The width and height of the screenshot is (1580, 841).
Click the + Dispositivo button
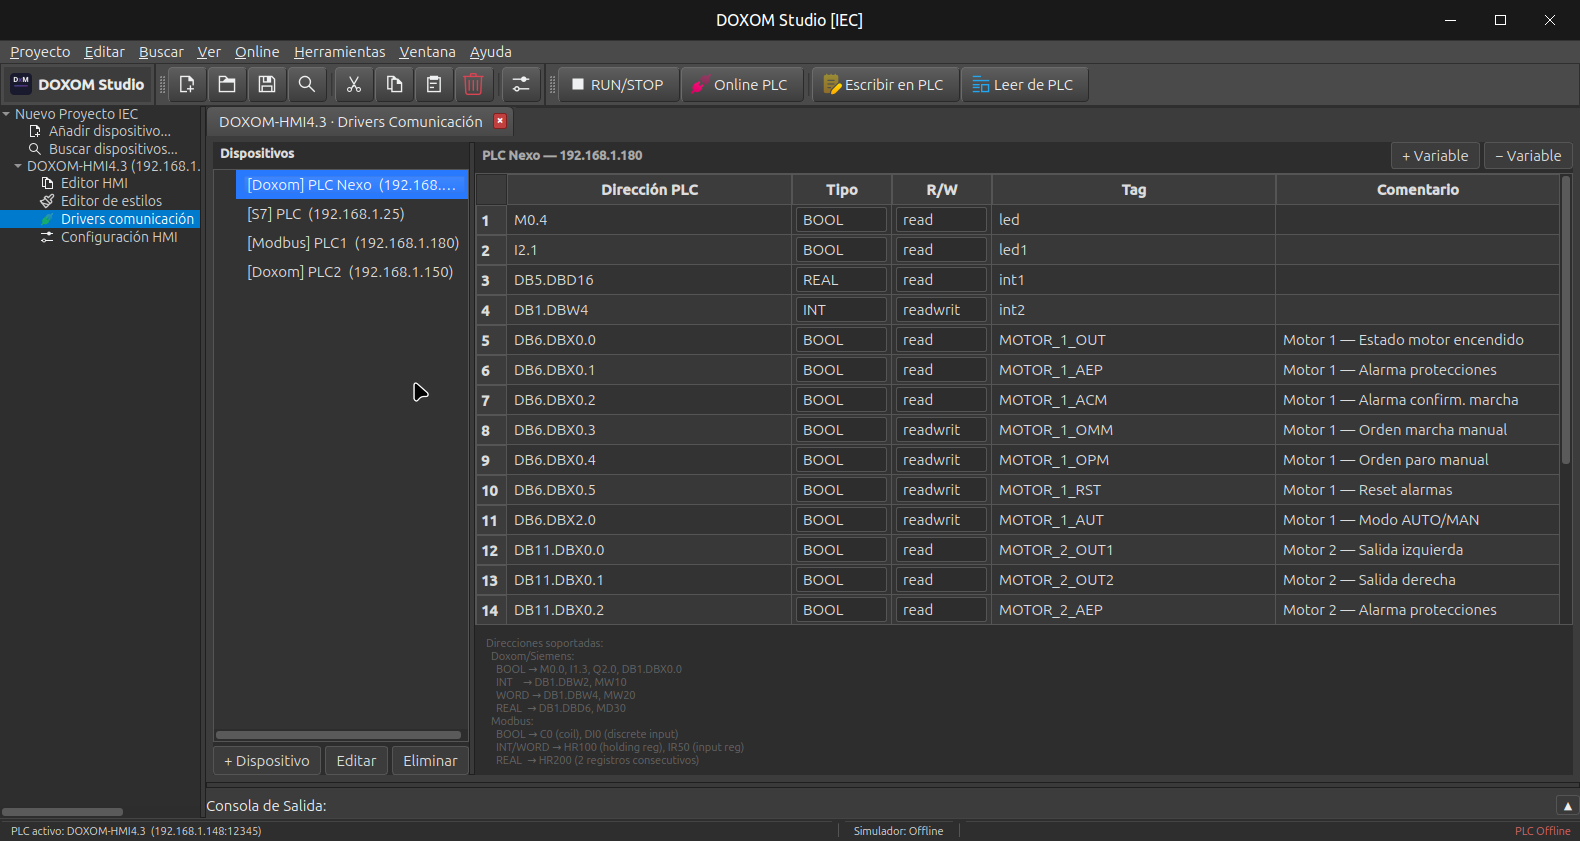coord(267,761)
